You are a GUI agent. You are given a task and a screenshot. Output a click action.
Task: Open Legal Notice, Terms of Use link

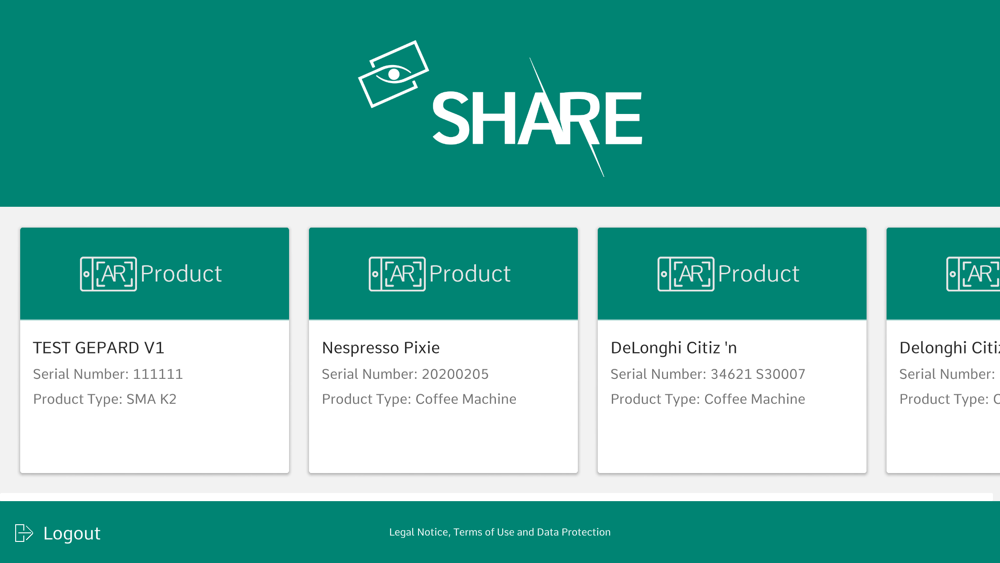500,532
